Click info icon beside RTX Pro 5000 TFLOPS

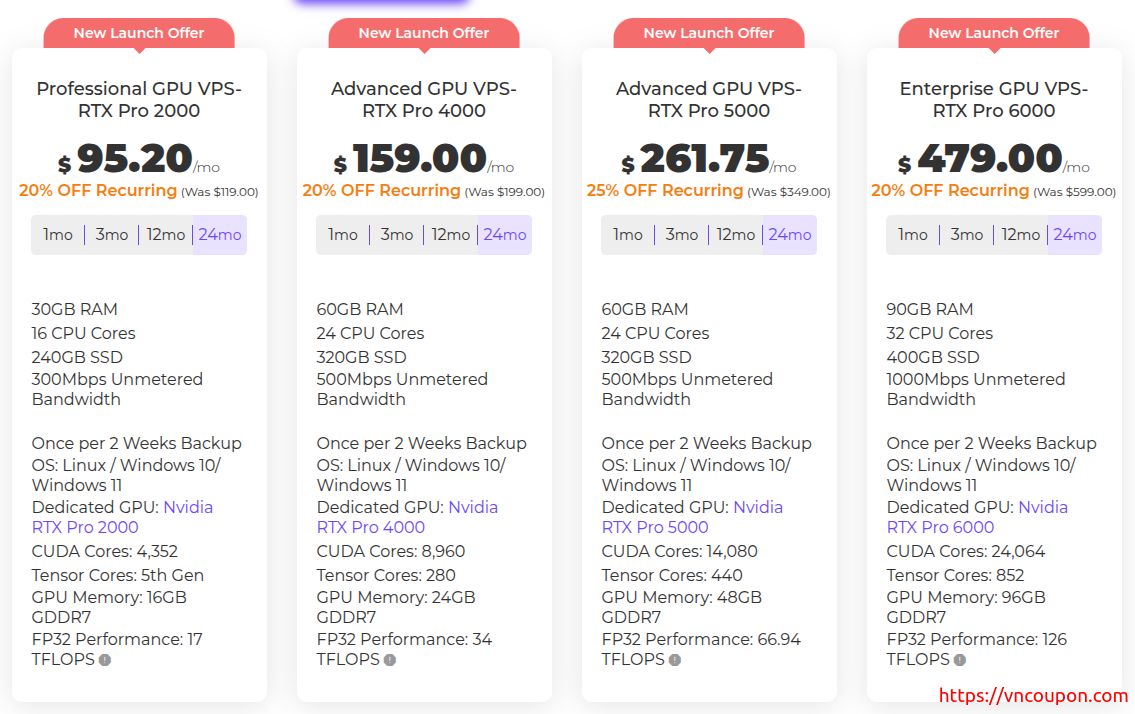point(675,660)
